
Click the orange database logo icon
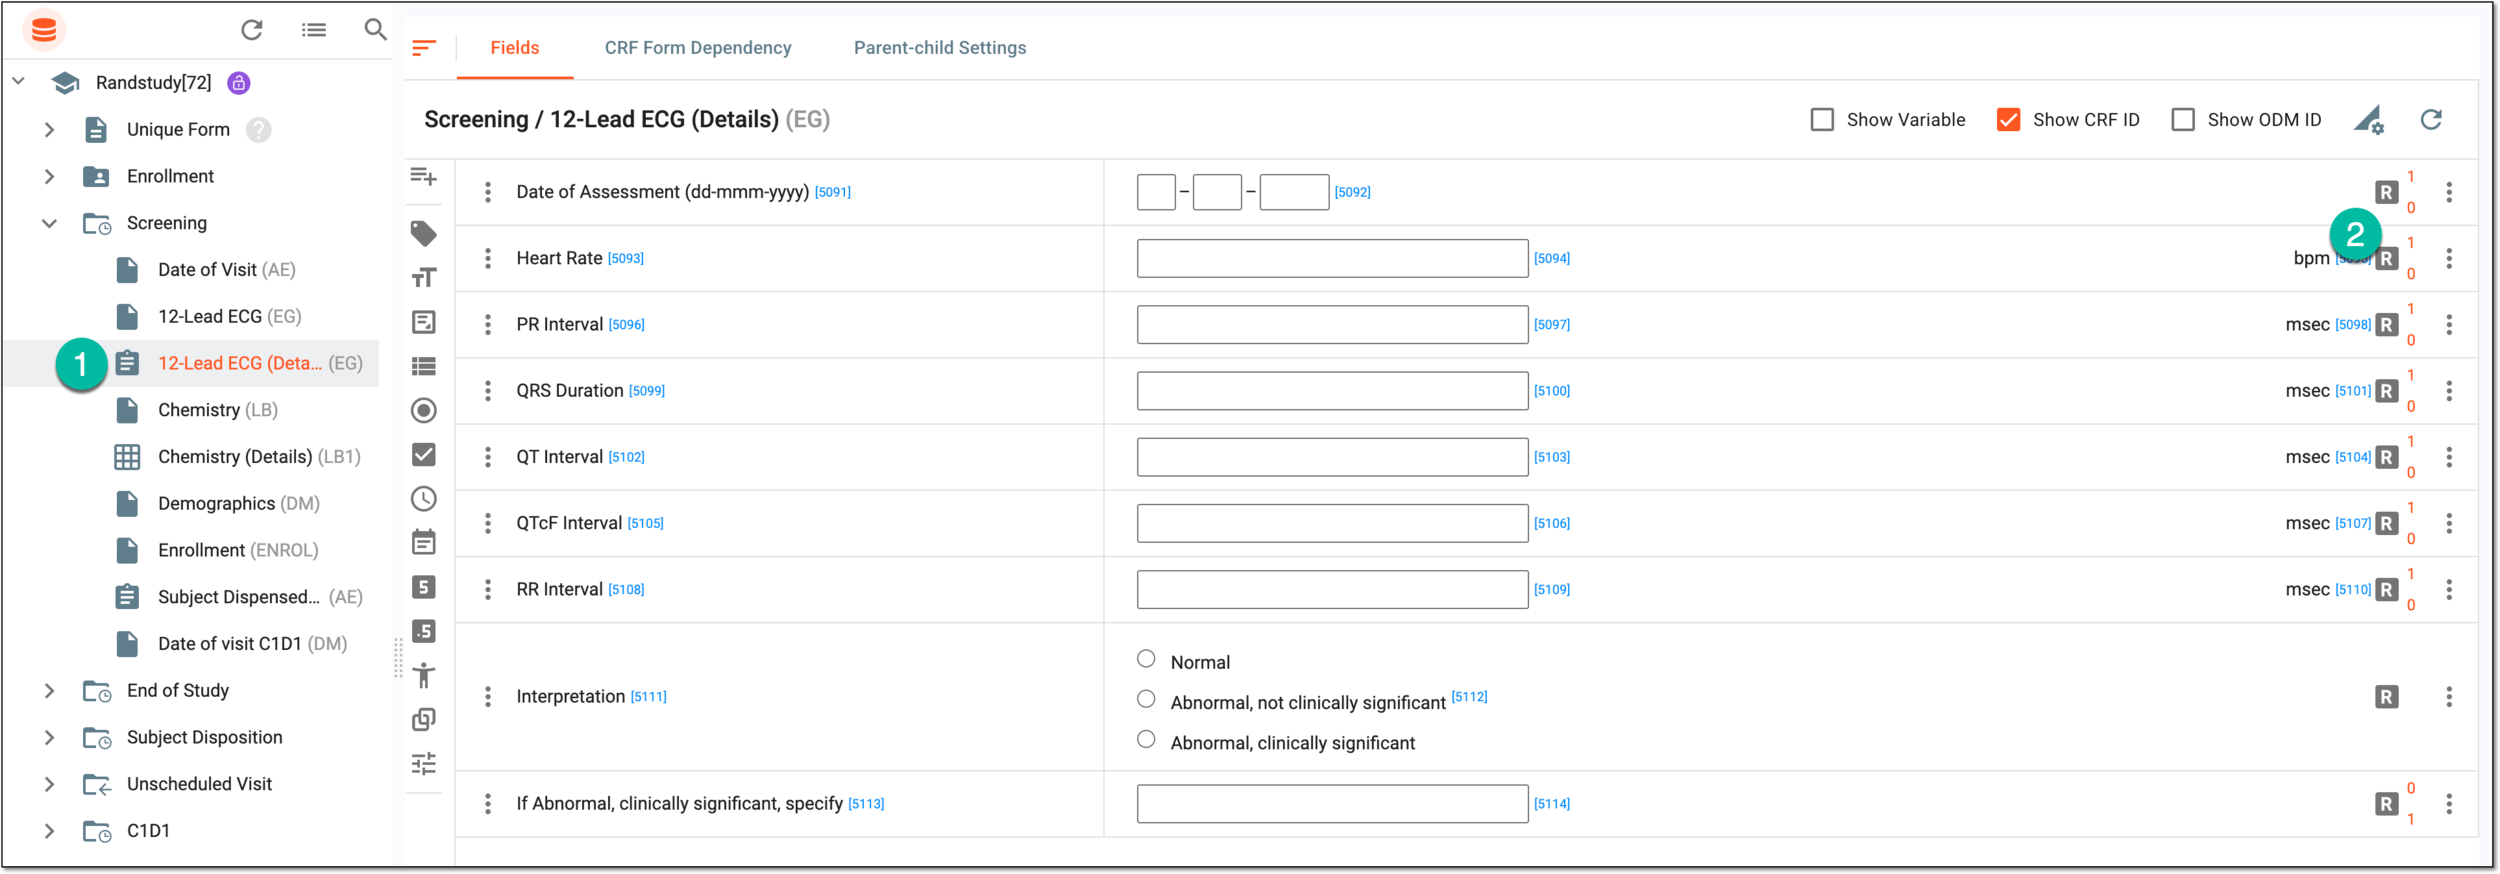(44, 30)
